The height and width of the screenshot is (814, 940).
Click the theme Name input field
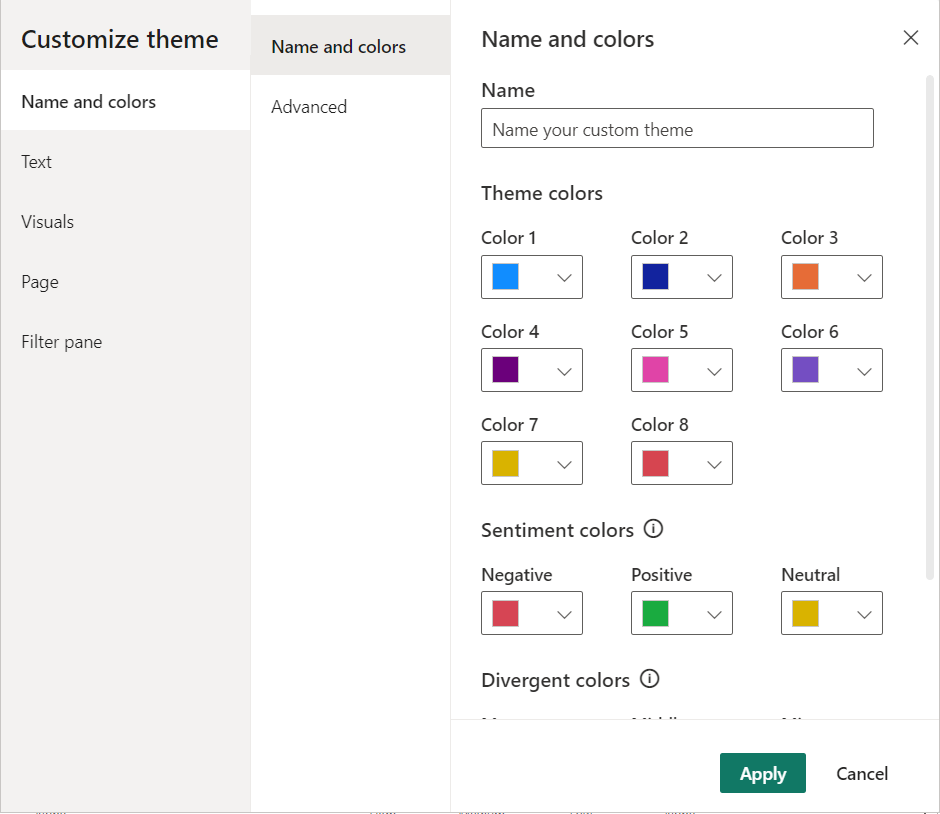point(677,129)
